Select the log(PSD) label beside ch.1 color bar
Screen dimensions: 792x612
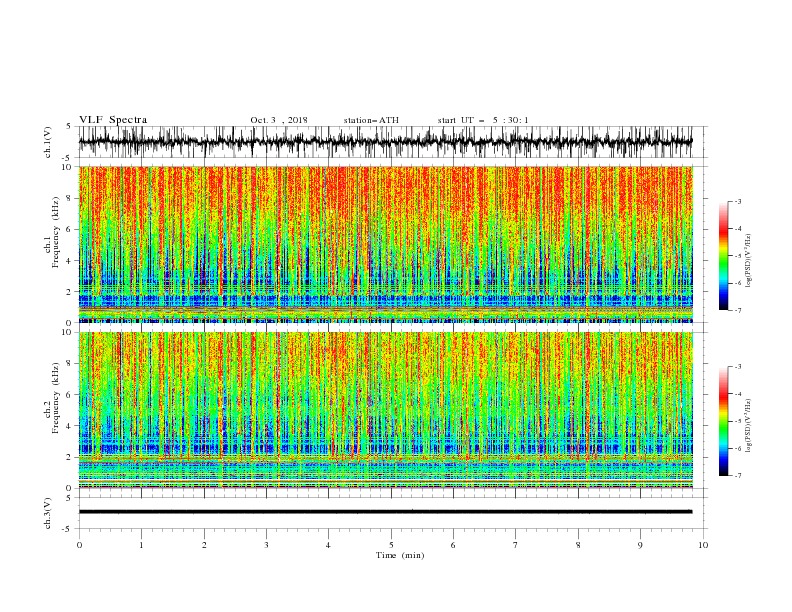(748, 261)
